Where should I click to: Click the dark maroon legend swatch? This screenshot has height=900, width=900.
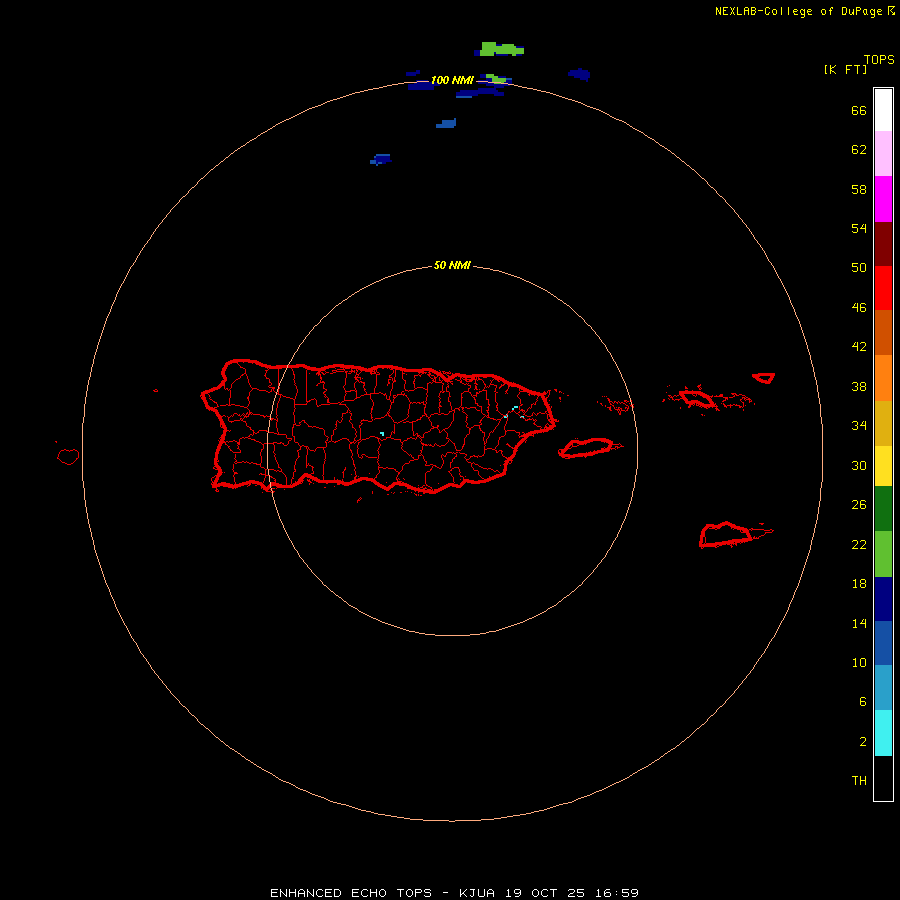click(883, 243)
